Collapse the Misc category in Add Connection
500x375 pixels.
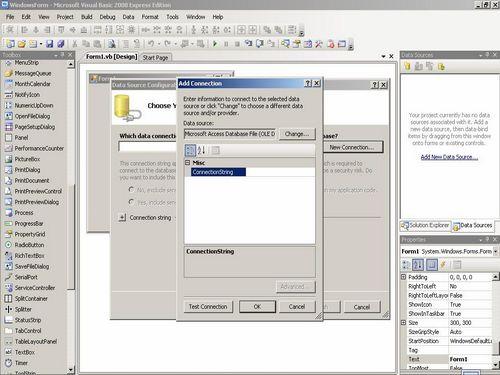tap(187, 162)
